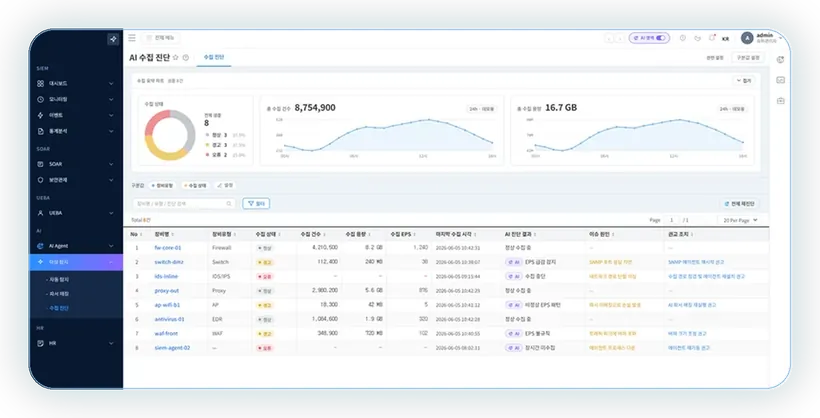Click the outlined settings button at top right
Image resolution: width=820 pixels, height=418 pixels.
pyautogui.click(x=748, y=58)
